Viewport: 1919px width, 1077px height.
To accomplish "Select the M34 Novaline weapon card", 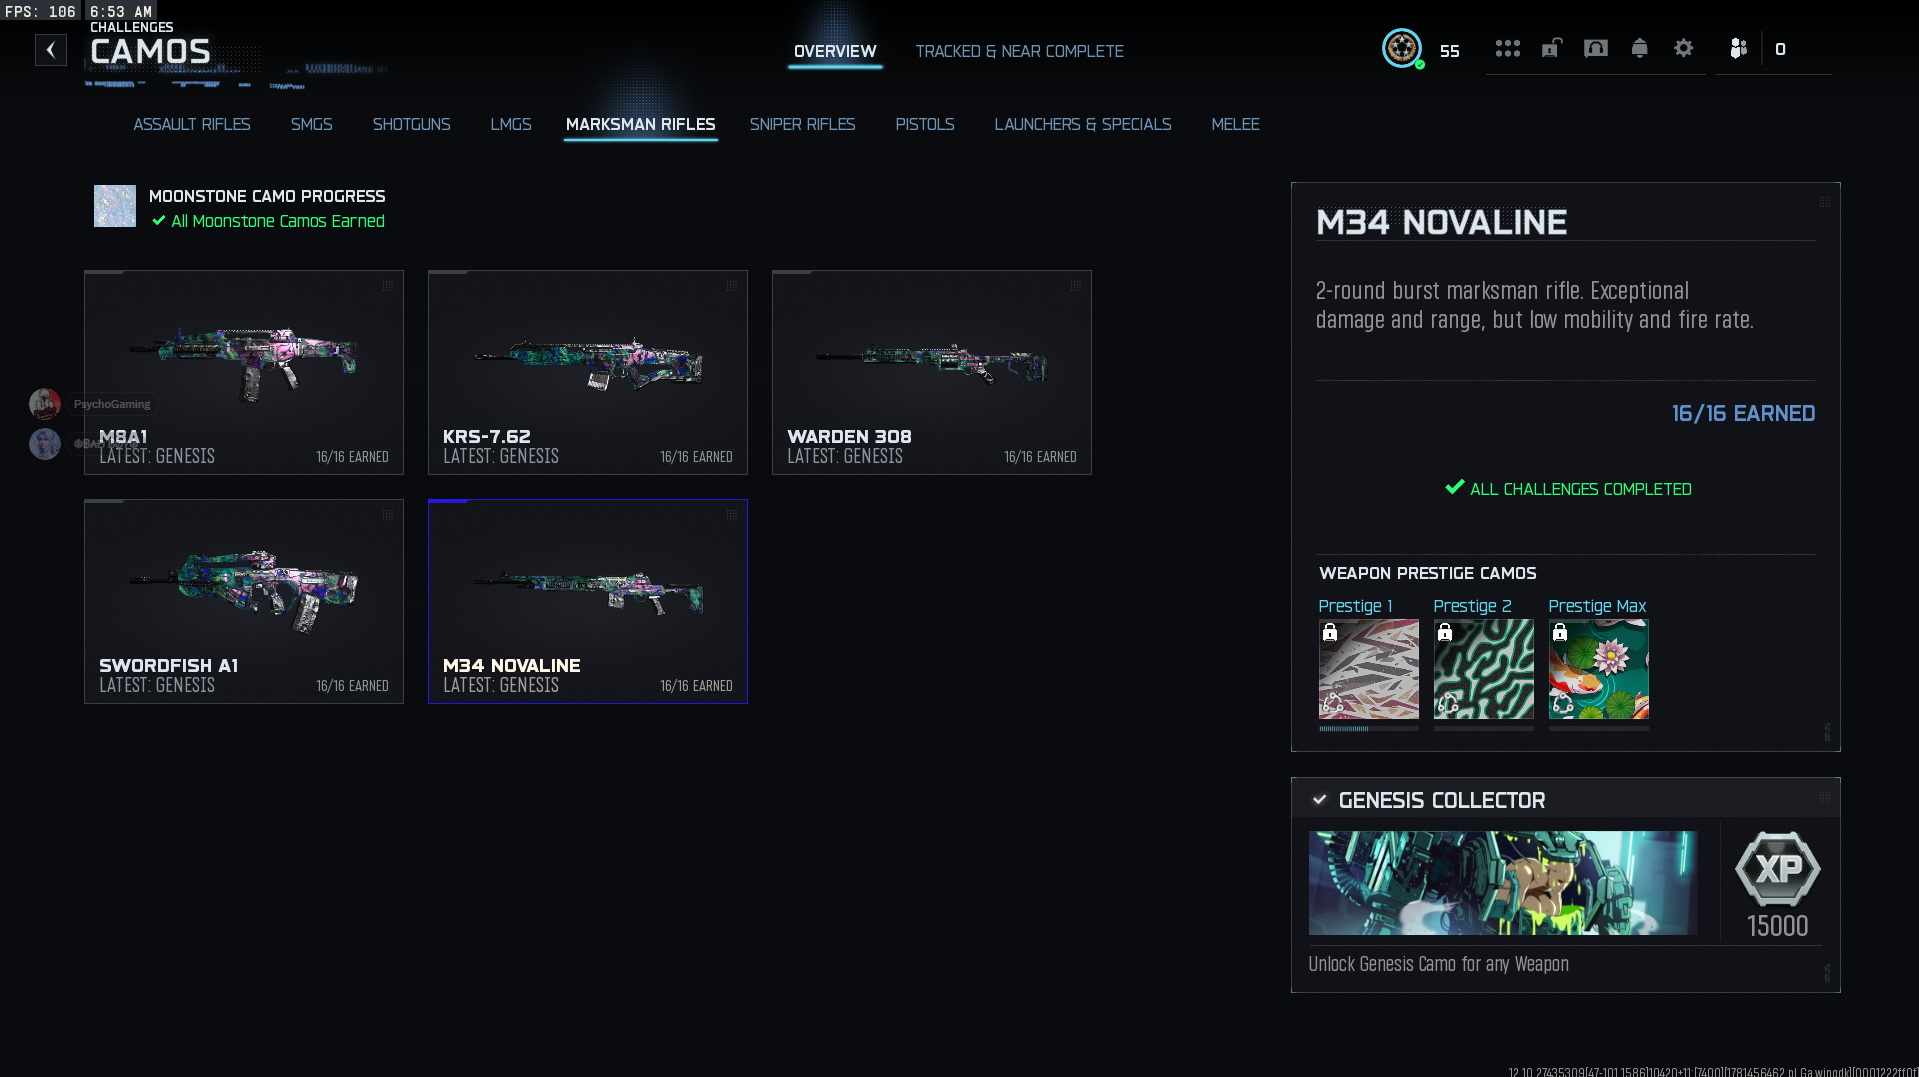I will coord(588,601).
